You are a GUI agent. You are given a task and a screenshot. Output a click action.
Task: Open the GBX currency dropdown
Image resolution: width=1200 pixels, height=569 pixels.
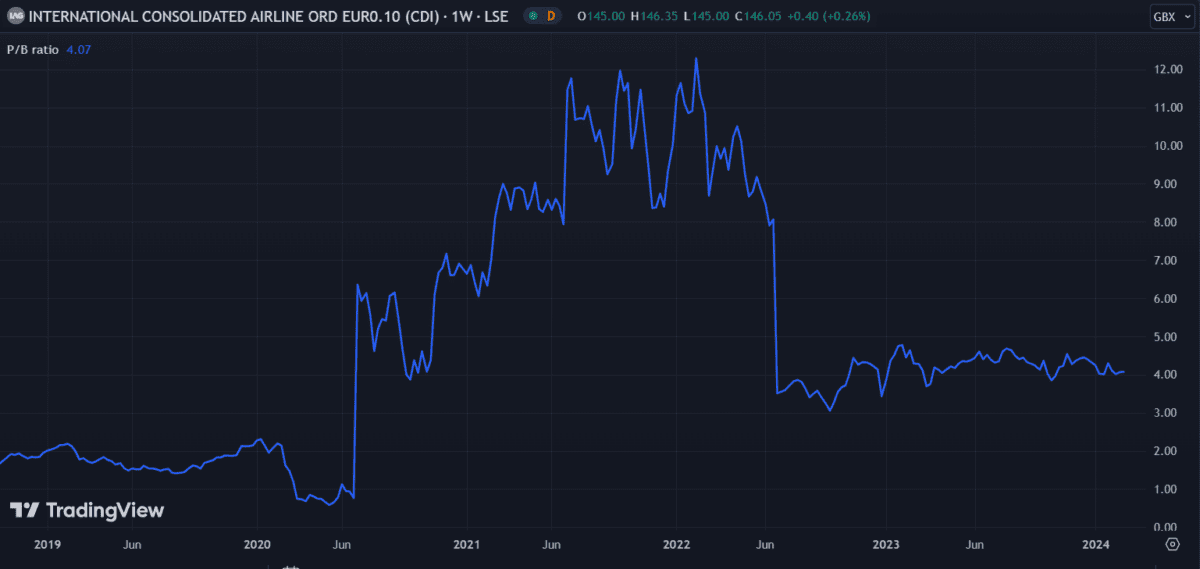(1169, 16)
